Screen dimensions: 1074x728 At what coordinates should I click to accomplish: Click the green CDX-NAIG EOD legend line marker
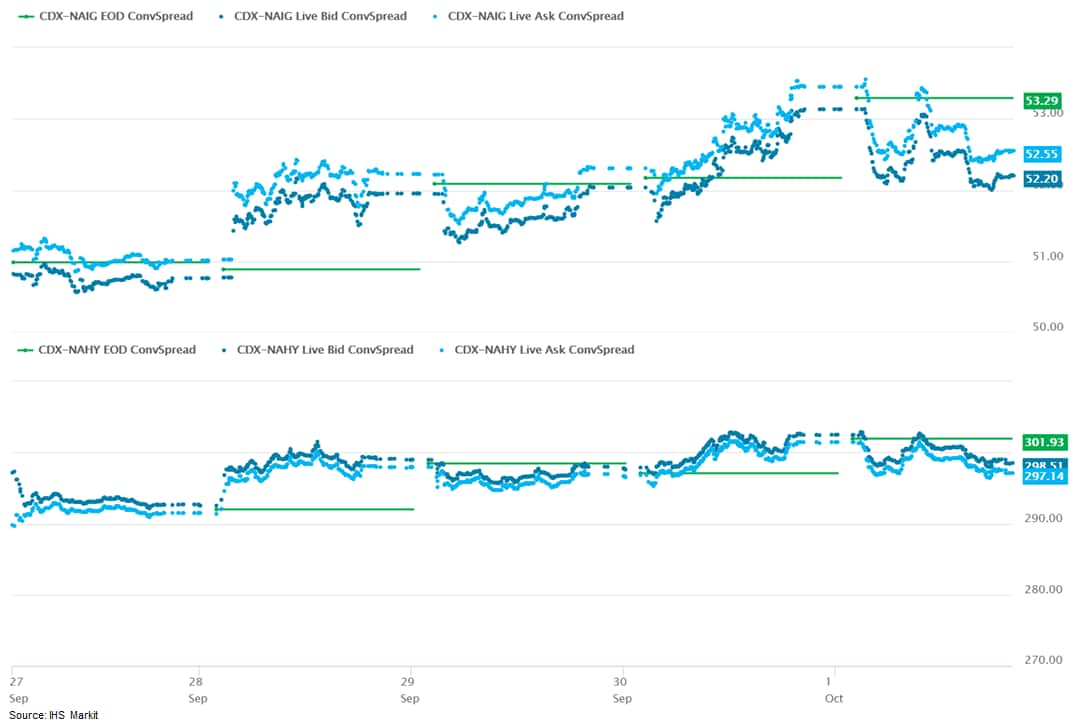pos(24,16)
